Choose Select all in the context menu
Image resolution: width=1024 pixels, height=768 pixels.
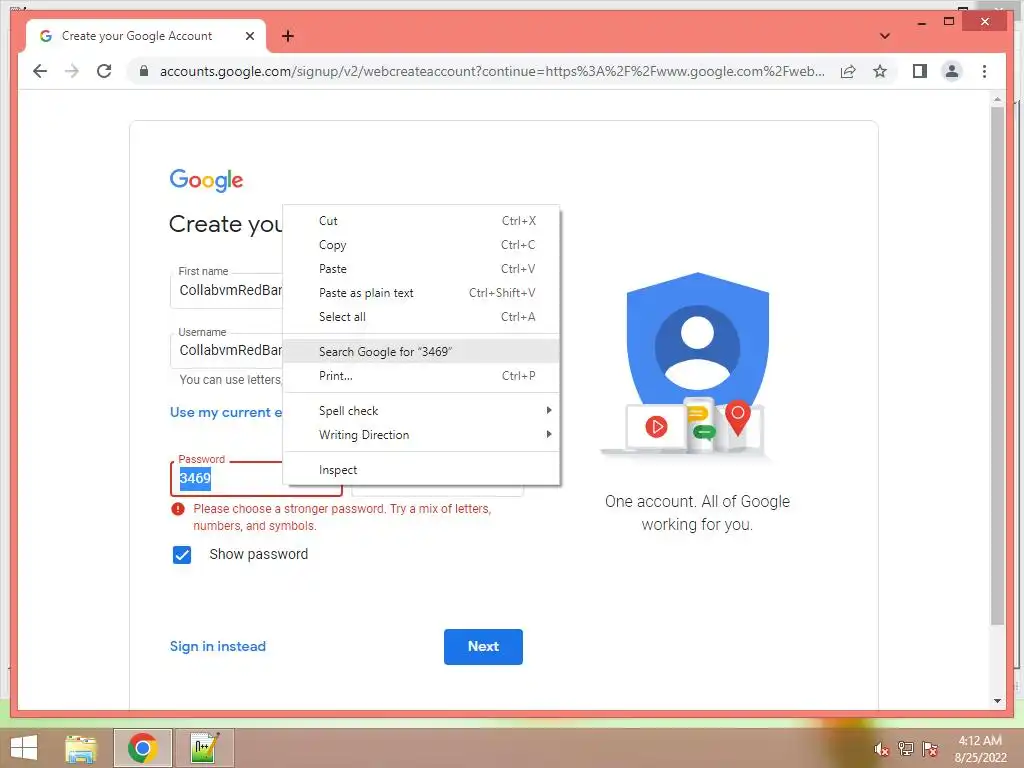pos(421,317)
